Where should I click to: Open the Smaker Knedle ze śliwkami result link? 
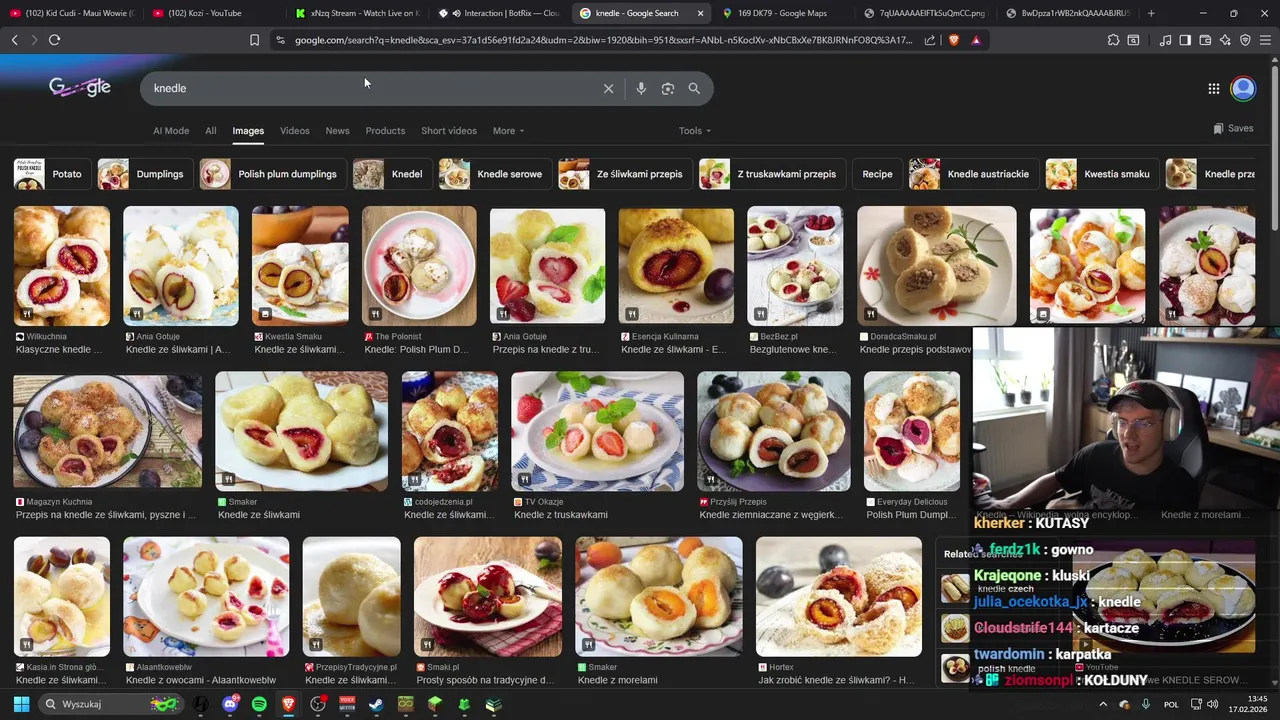click(x=259, y=515)
